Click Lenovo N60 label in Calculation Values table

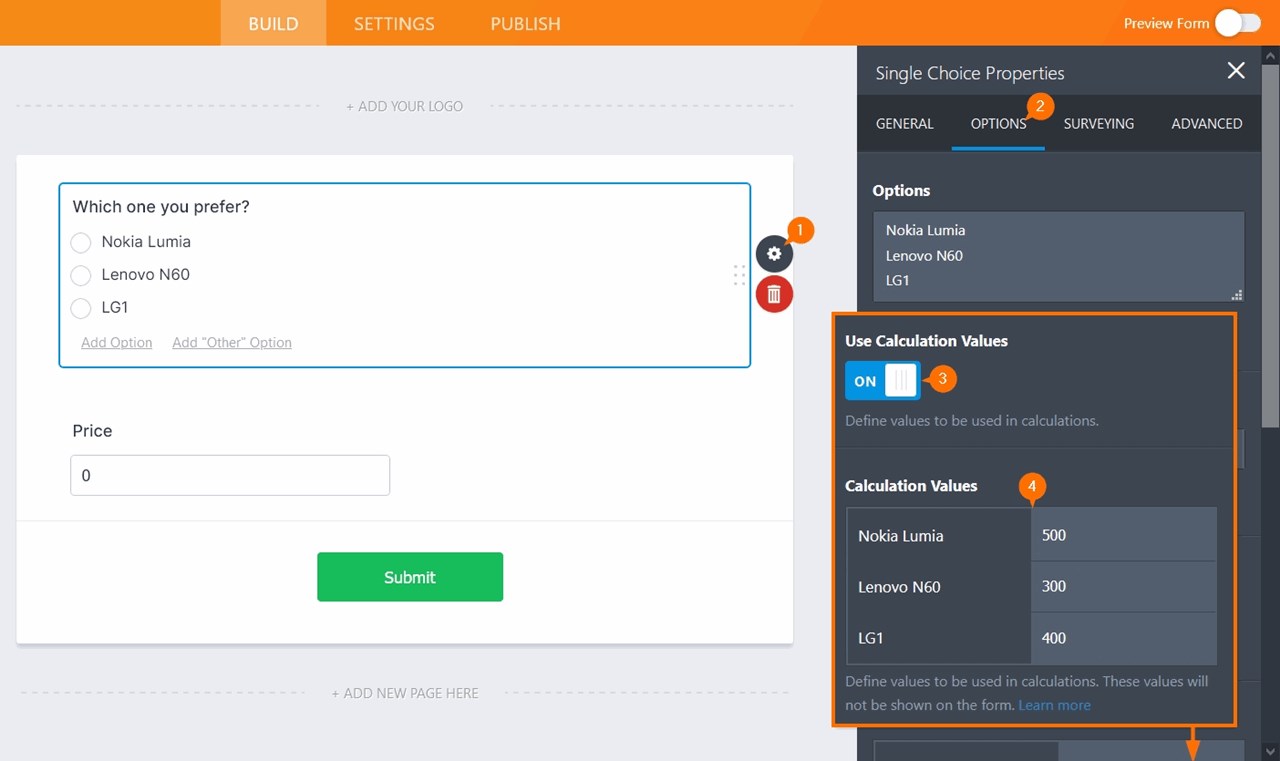(x=899, y=587)
